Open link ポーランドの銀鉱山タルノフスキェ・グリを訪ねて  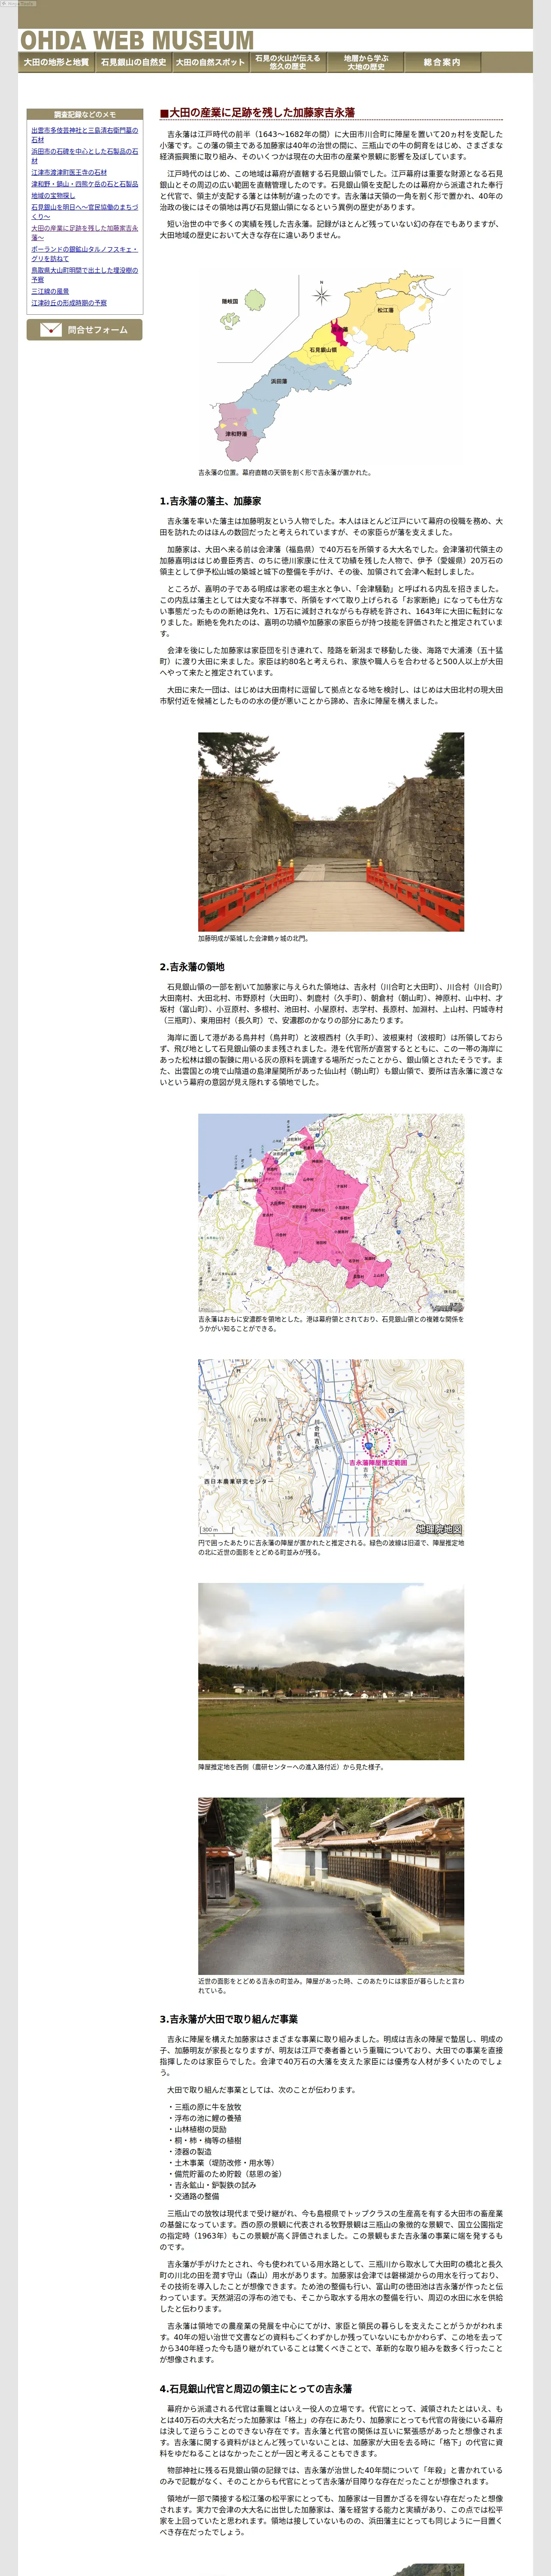[x=85, y=254]
